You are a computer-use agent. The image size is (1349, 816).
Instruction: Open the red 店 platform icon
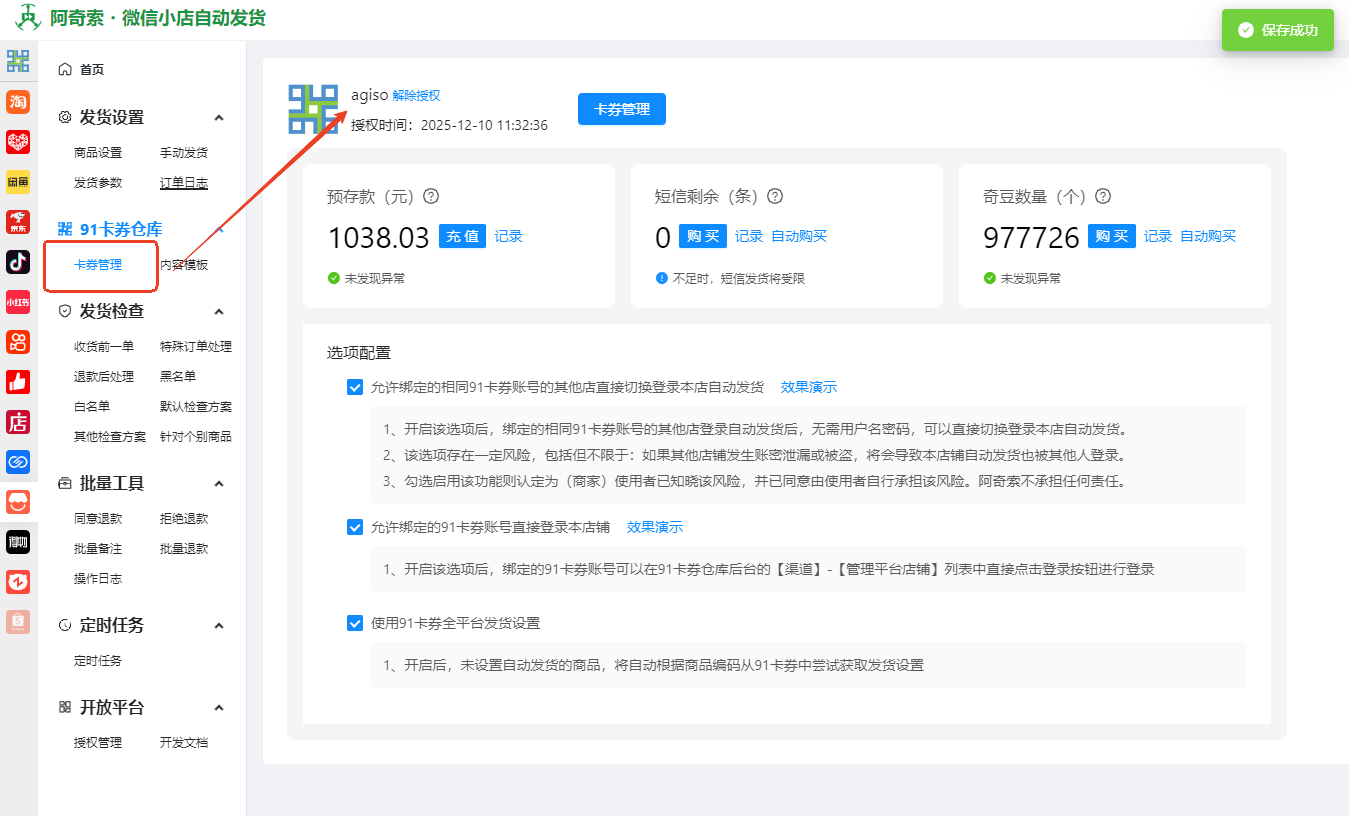click(x=18, y=422)
